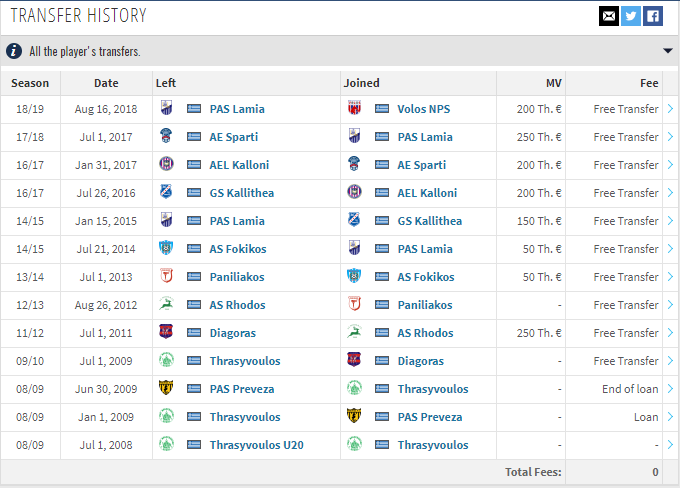Click Volos NPS club crest

354,108
